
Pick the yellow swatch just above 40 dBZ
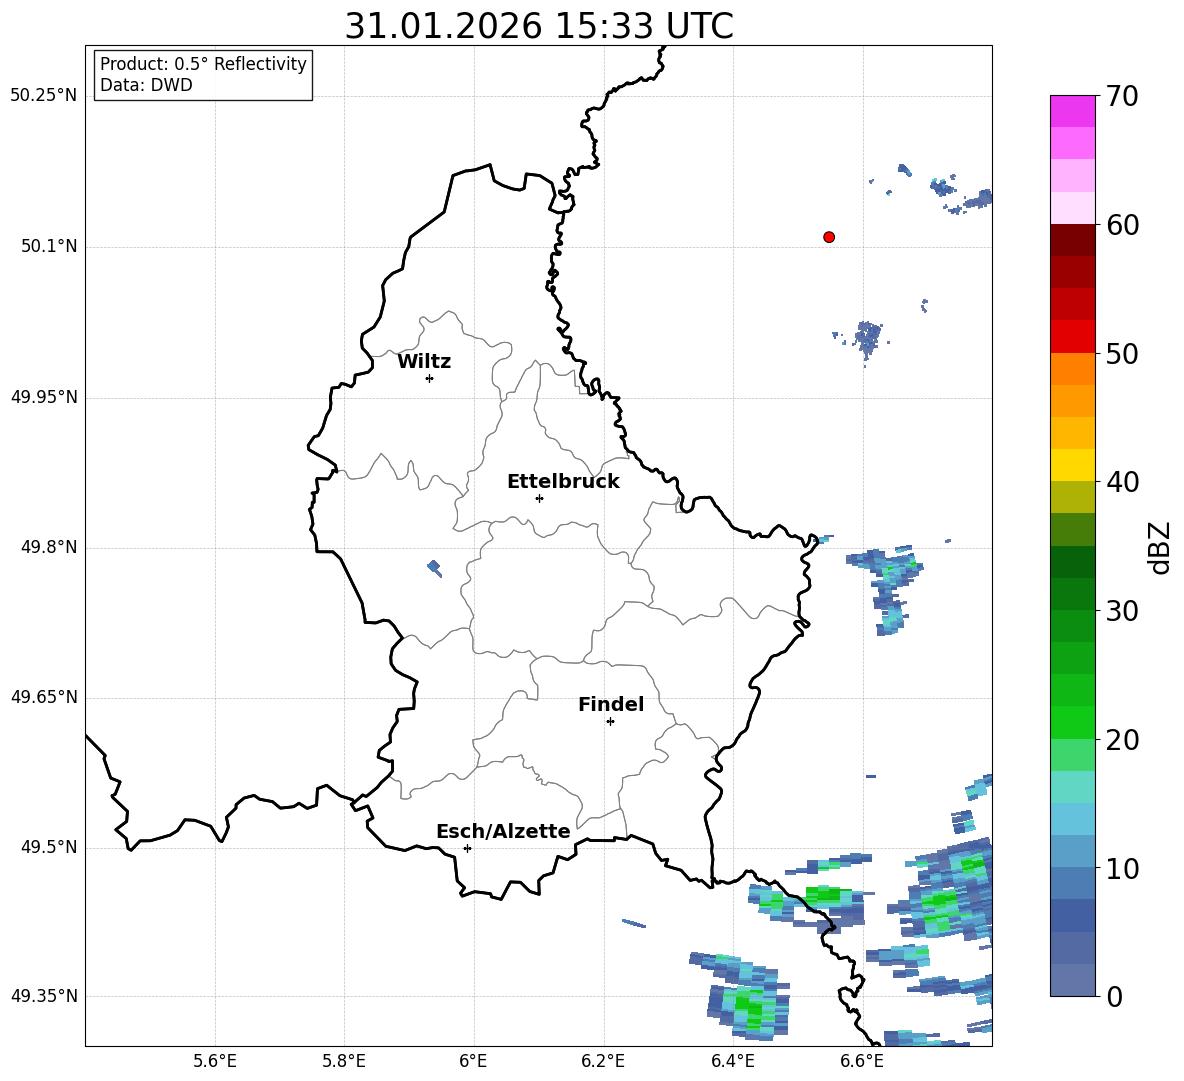[x=1073, y=465]
